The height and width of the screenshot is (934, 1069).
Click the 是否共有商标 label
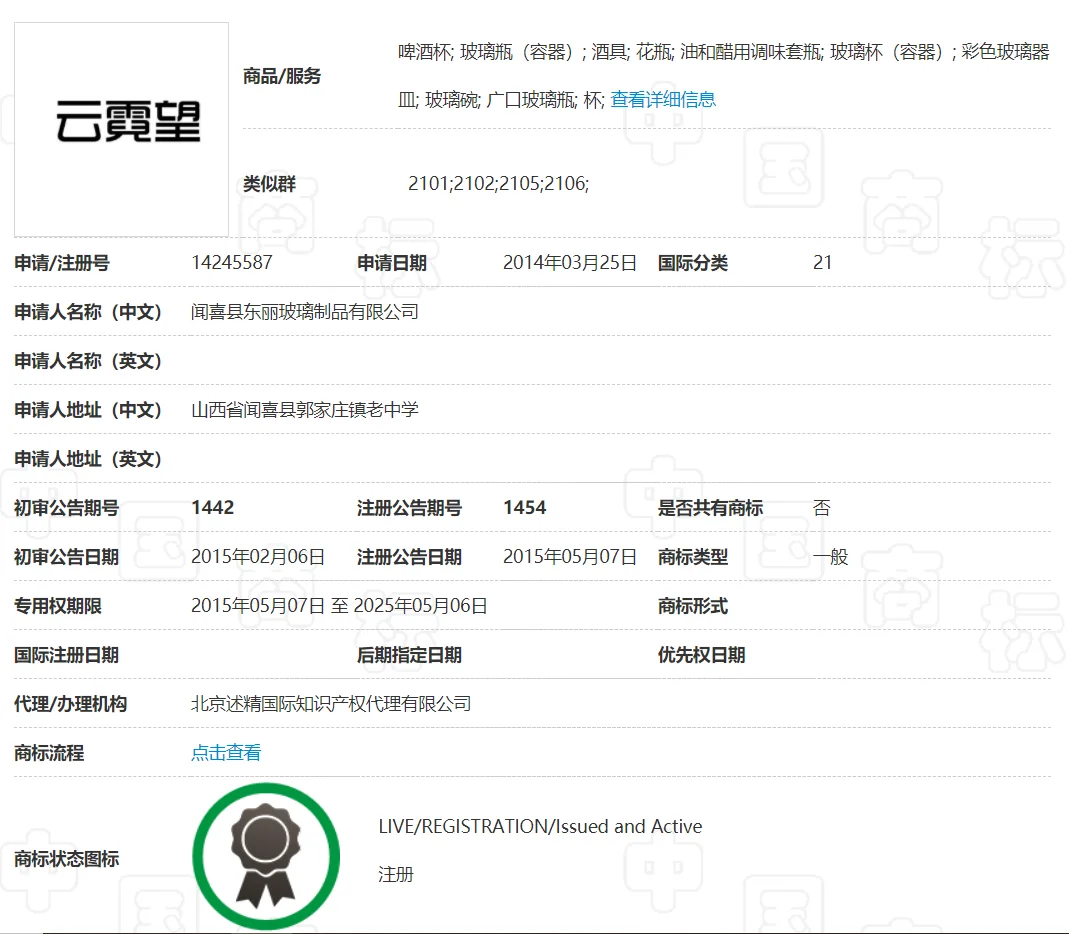[710, 508]
